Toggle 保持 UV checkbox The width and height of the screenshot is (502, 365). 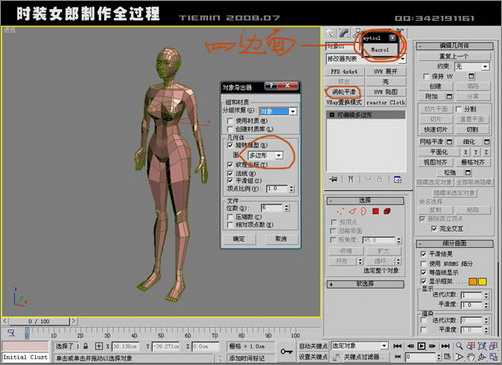(x=426, y=76)
